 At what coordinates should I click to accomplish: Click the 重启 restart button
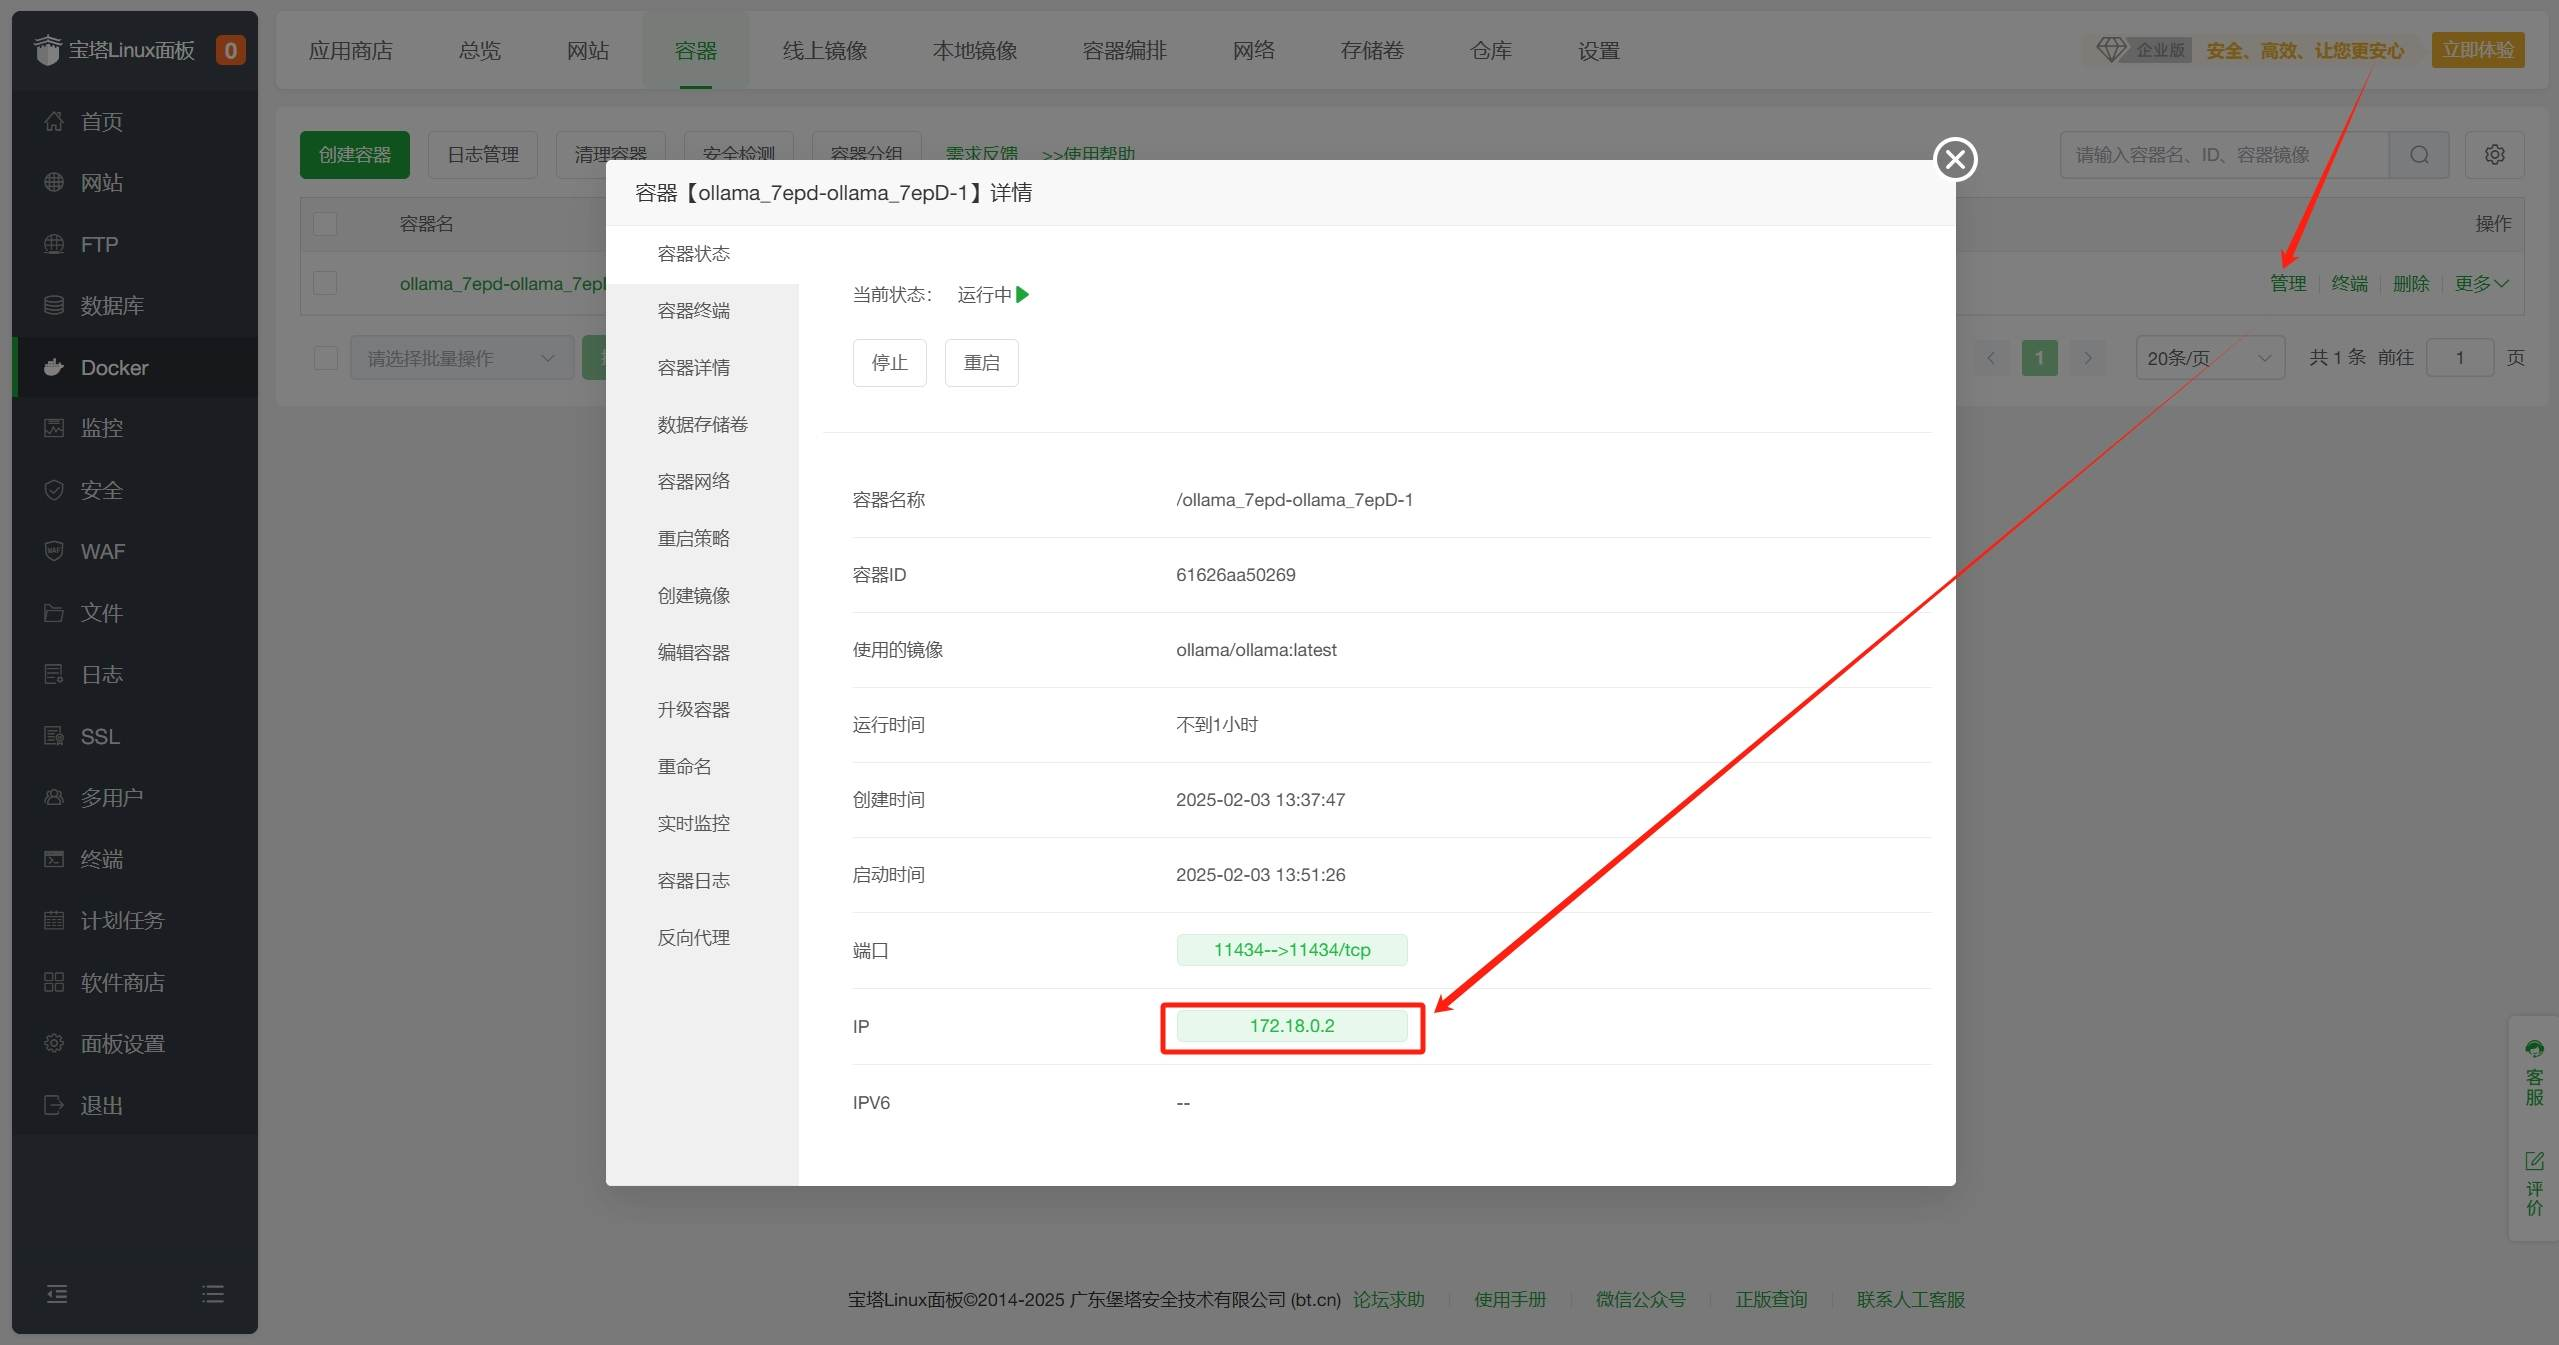[x=981, y=363]
